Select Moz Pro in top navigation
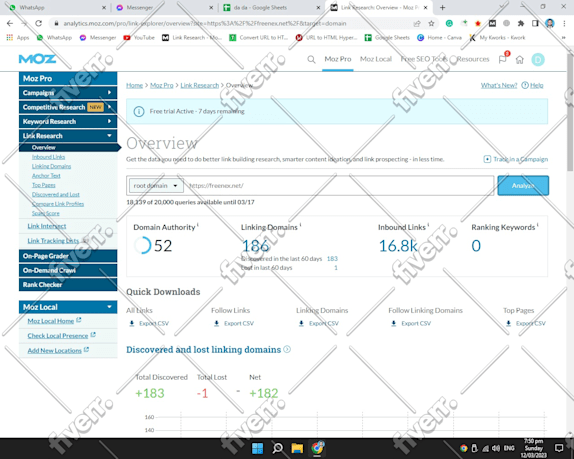Viewport: 574px width, 459px height. (338, 59)
